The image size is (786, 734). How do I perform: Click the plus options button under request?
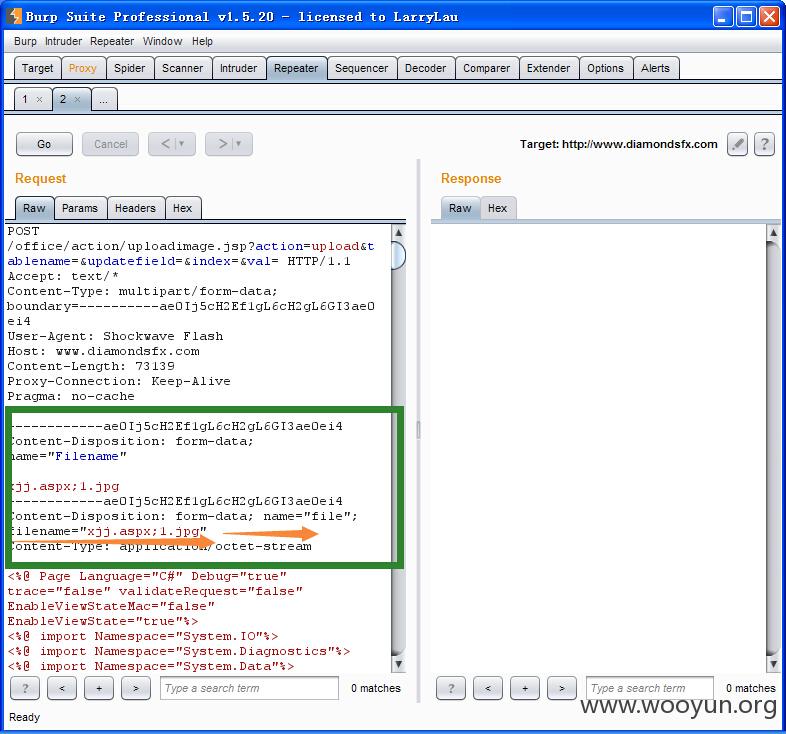(x=99, y=688)
